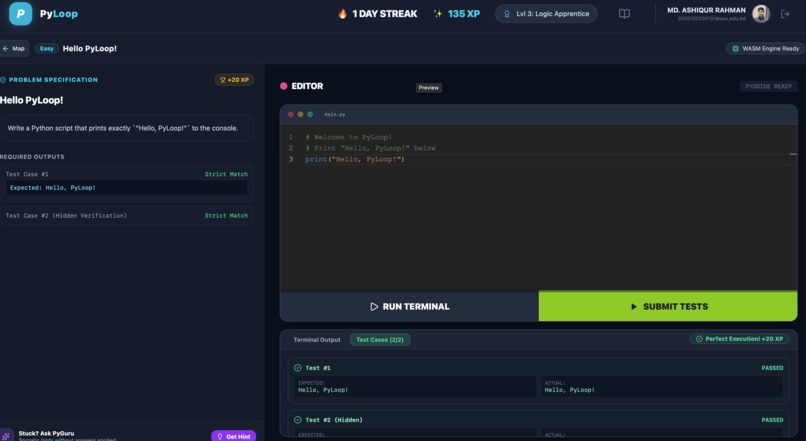Run code with Run Terminal button
Screen dimensions: 806x441
coord(409,306)
